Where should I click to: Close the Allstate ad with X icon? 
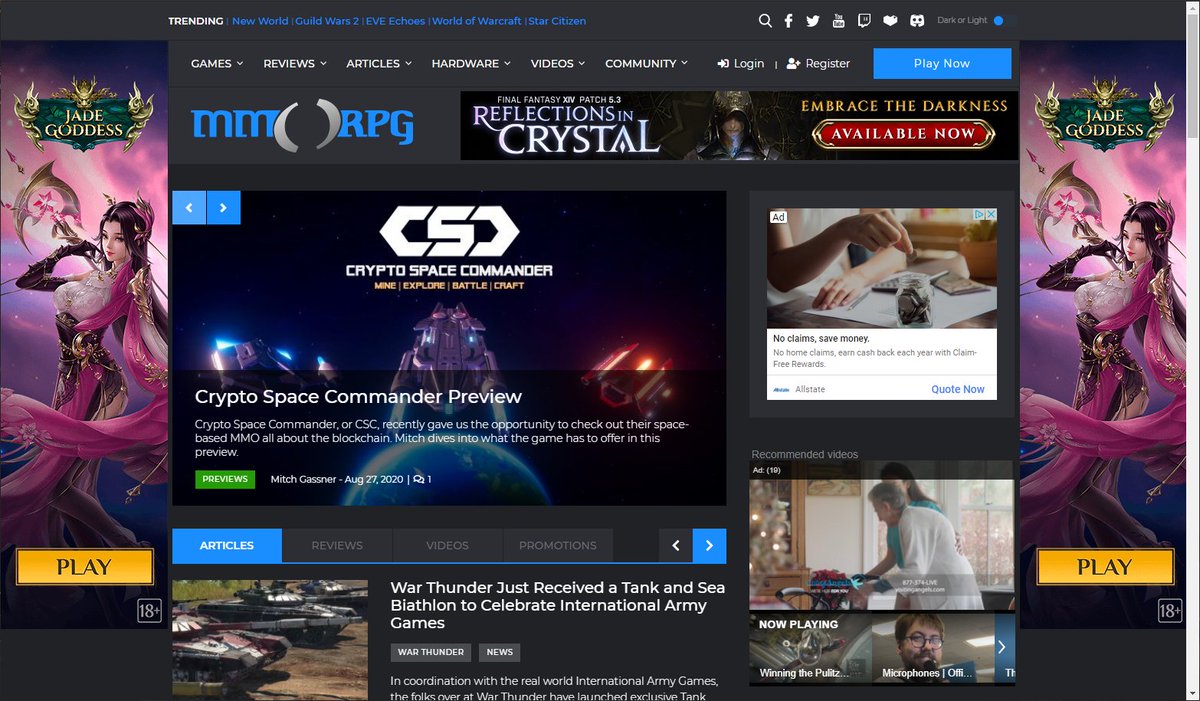click(x=990, y=215)
